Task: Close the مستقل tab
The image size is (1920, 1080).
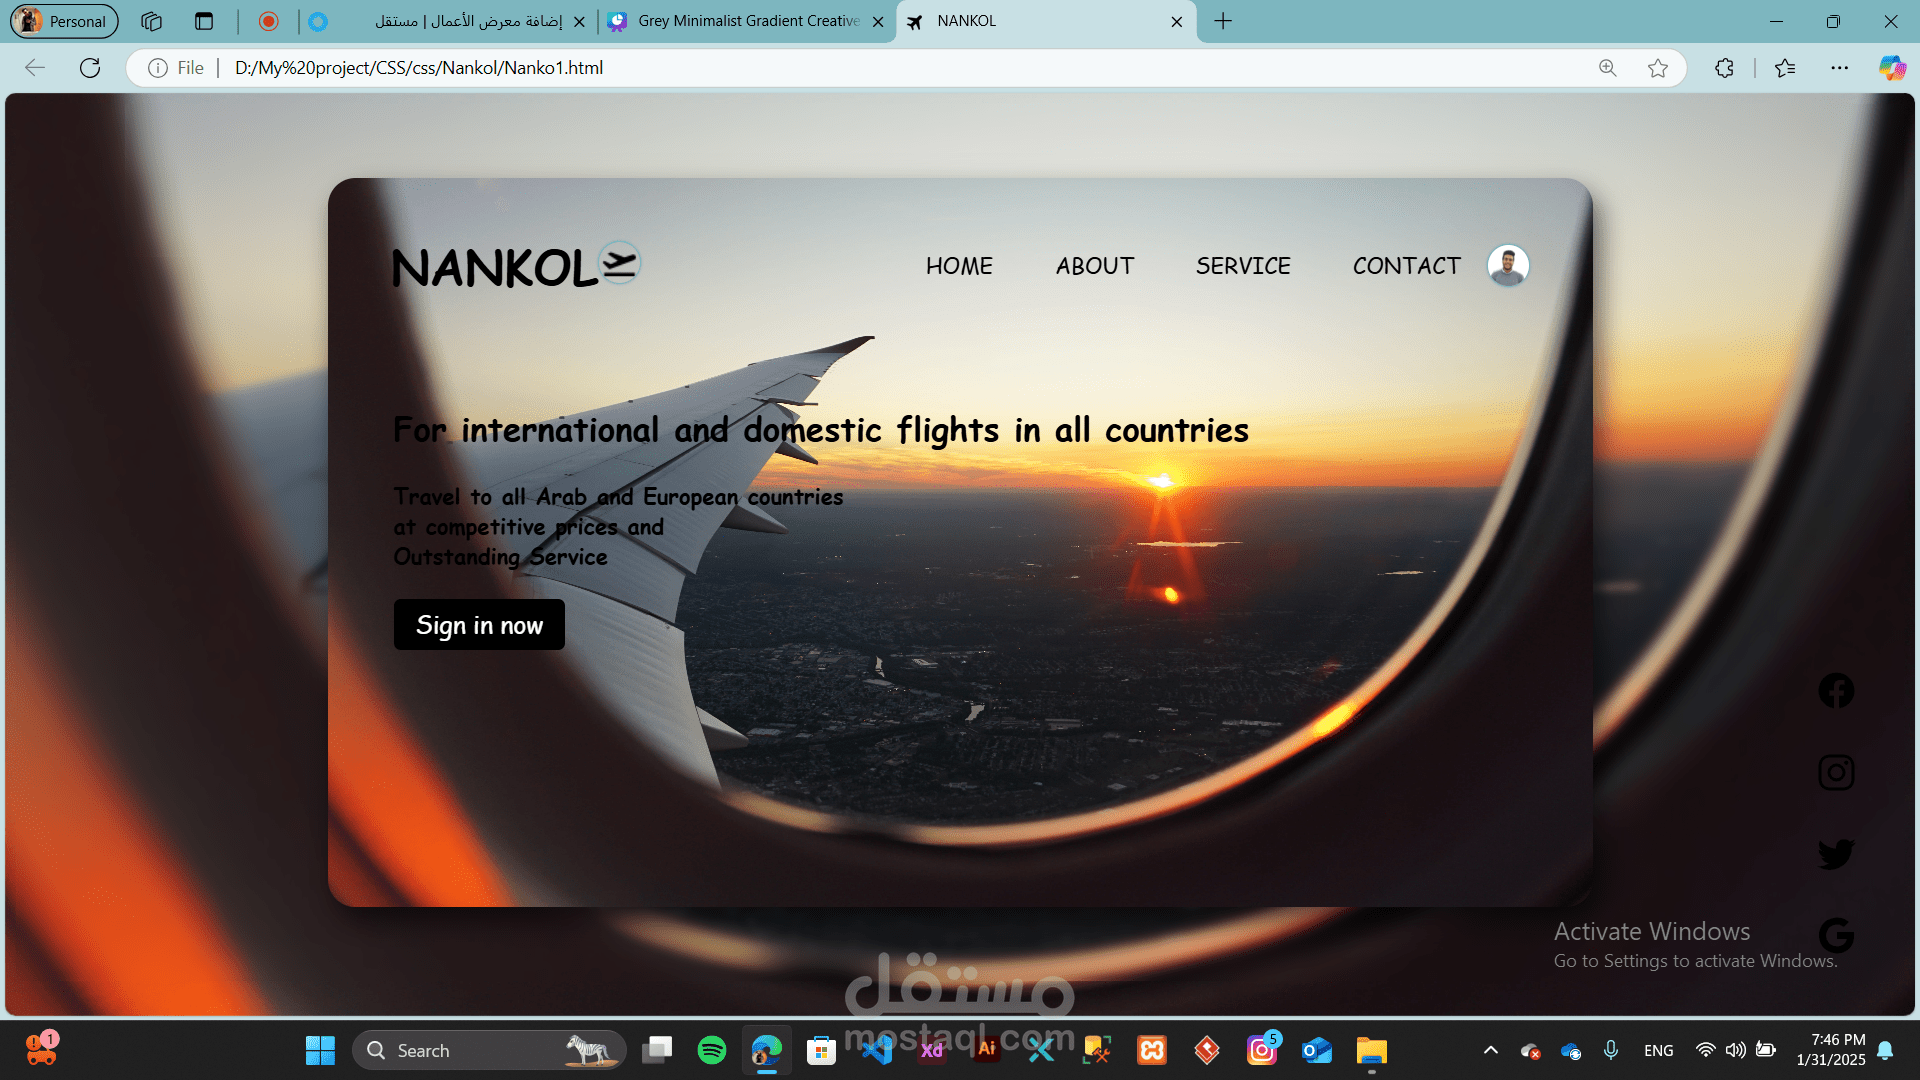Action: [x=579, y=21]
